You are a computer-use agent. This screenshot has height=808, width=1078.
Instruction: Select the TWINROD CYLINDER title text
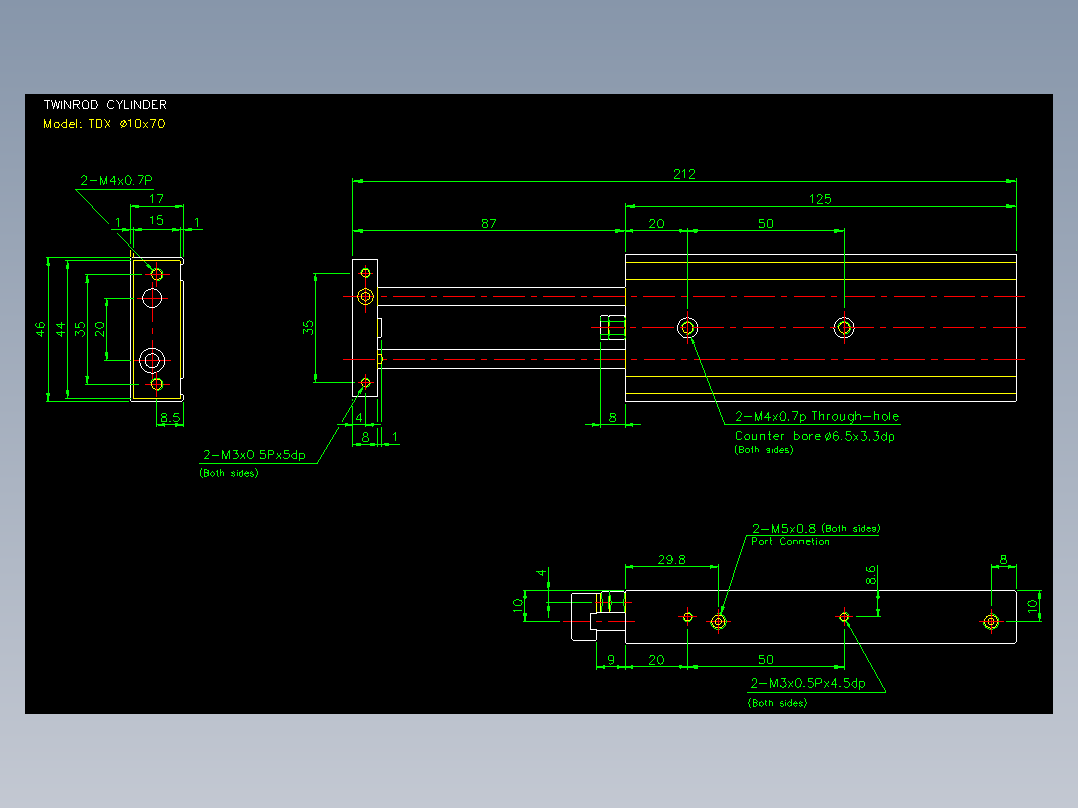coord(105,105)
